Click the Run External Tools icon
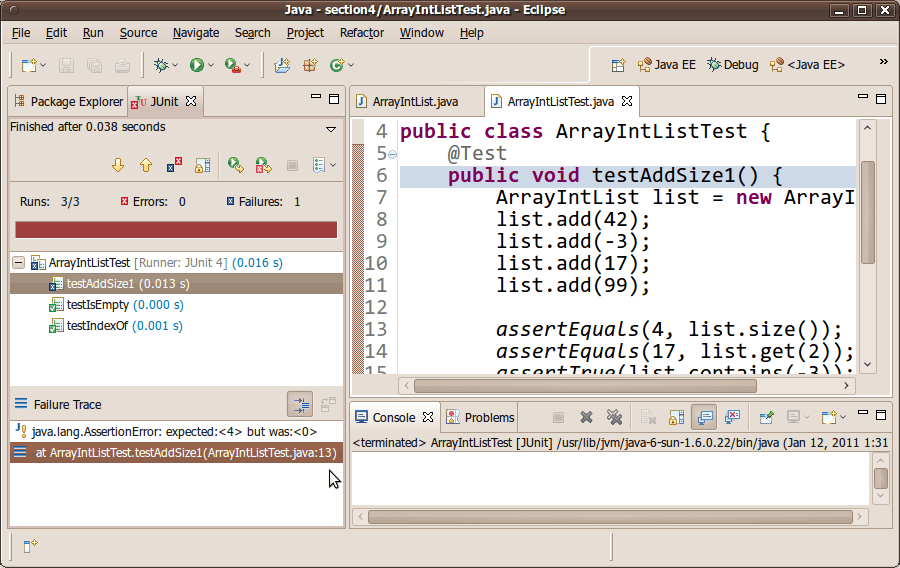900x568 pixels. point(233,65)
